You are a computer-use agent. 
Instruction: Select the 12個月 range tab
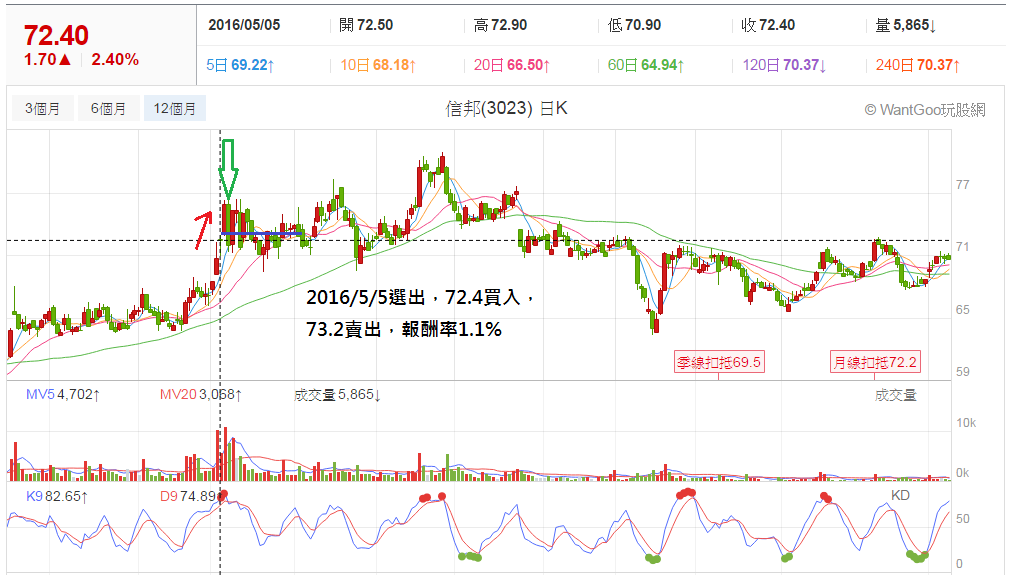point(175,108)
